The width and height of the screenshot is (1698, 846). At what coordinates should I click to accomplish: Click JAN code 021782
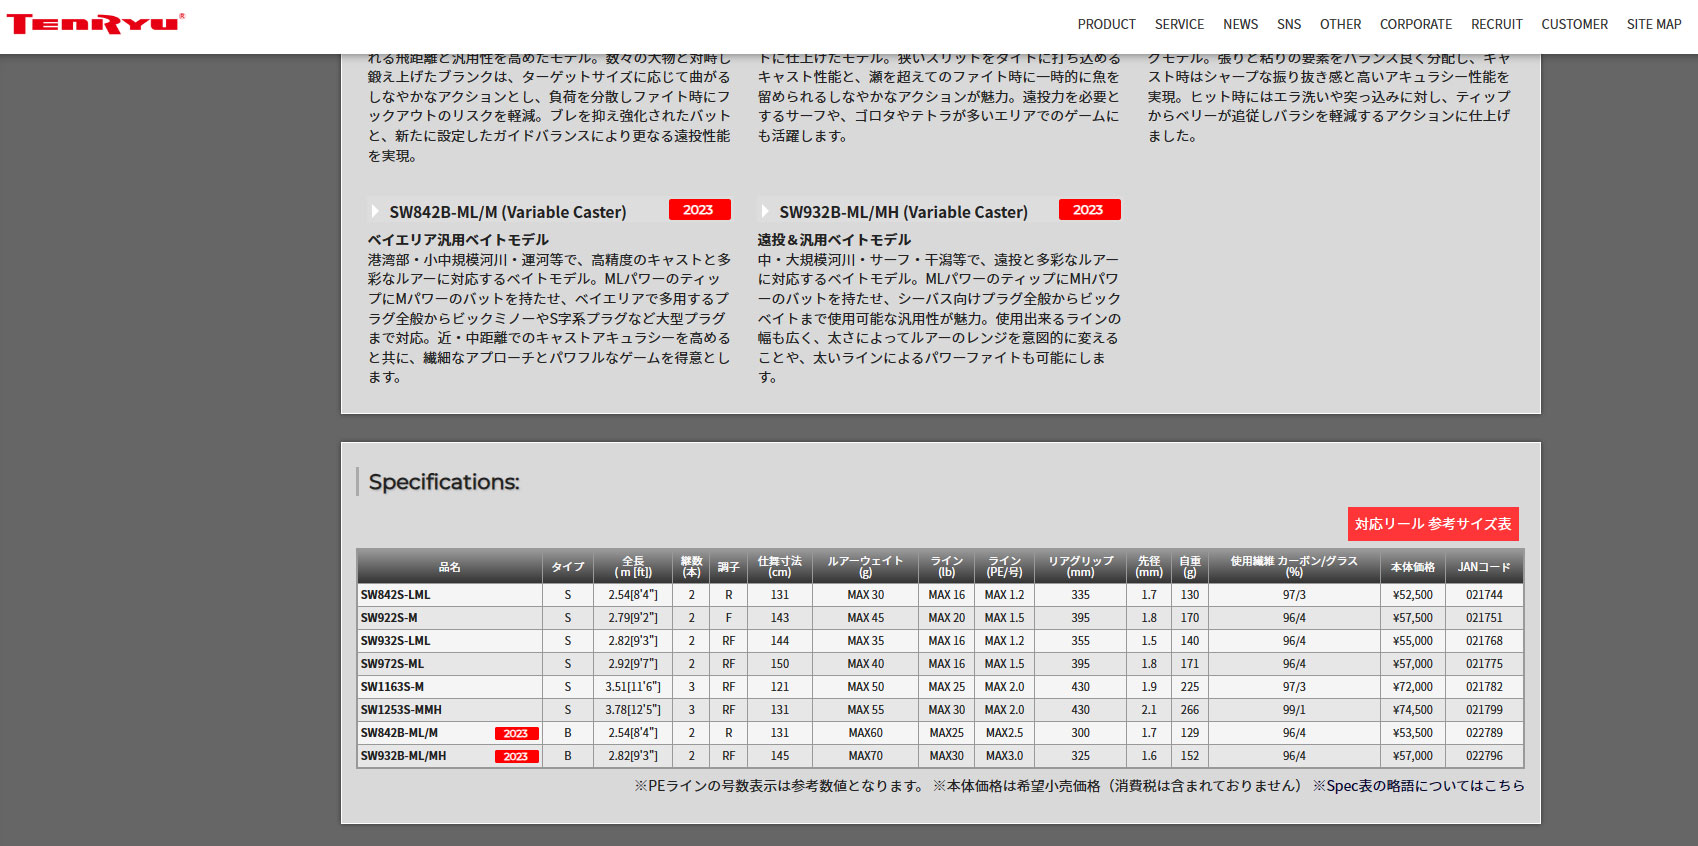click(x=1484, y=686)
